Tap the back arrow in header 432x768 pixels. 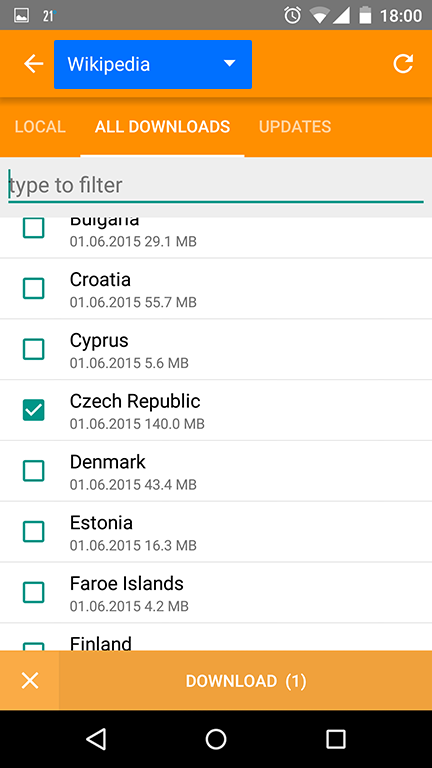click(x=34, y=64)
